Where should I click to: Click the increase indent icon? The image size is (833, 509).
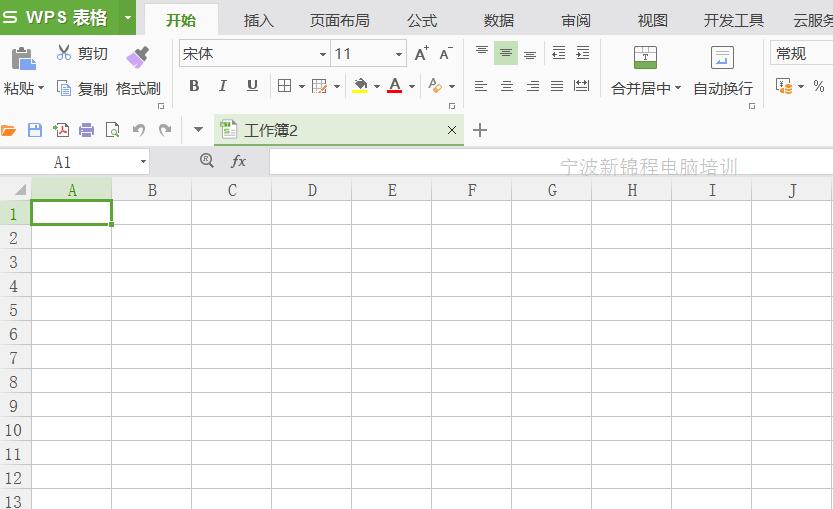click(x=583, y=53)
